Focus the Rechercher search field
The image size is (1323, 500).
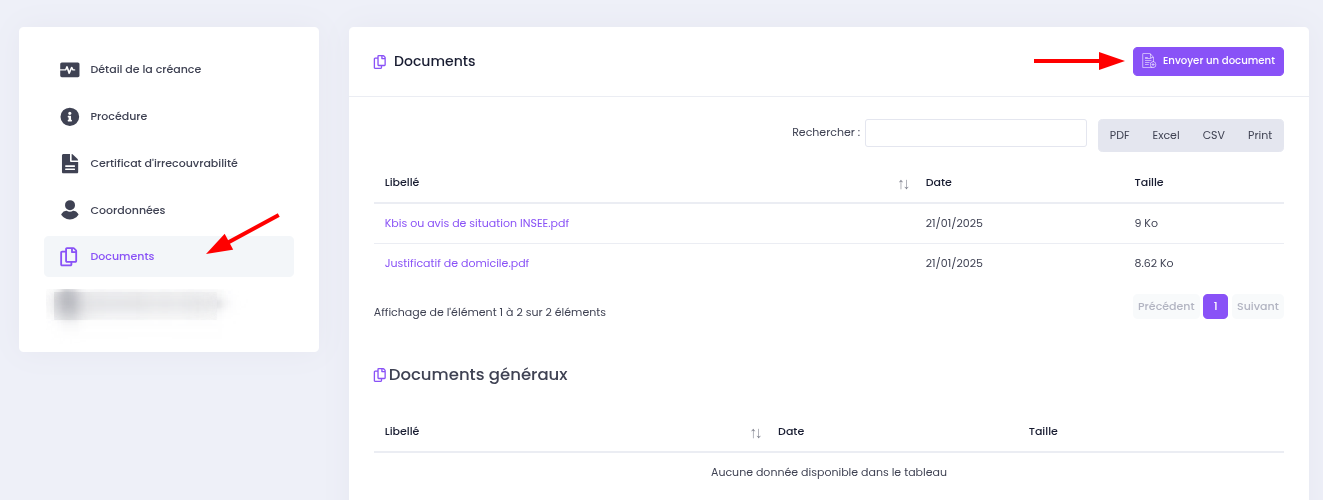[x=976, y=133]
